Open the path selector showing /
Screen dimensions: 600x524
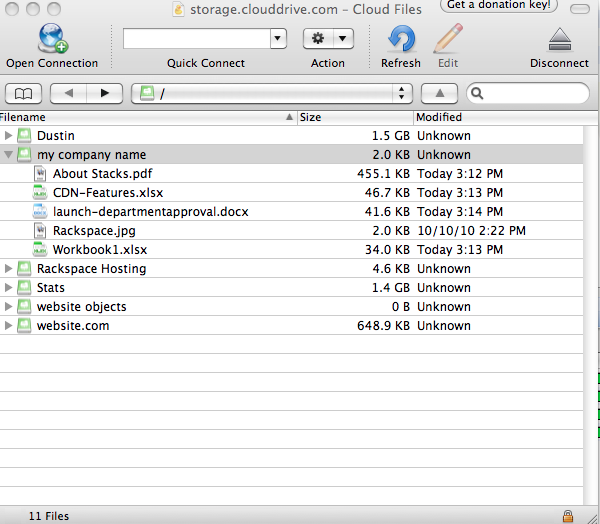click(272, 93)
